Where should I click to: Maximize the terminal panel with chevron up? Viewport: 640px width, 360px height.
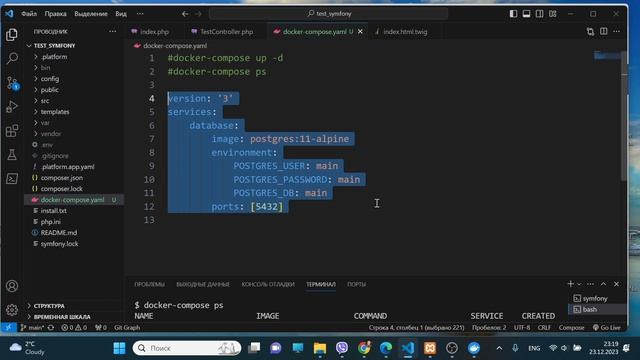click(603, 284)
